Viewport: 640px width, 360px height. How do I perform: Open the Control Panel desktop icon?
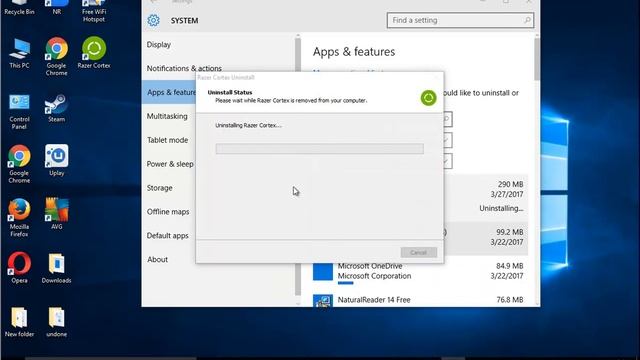click(19, 111)
